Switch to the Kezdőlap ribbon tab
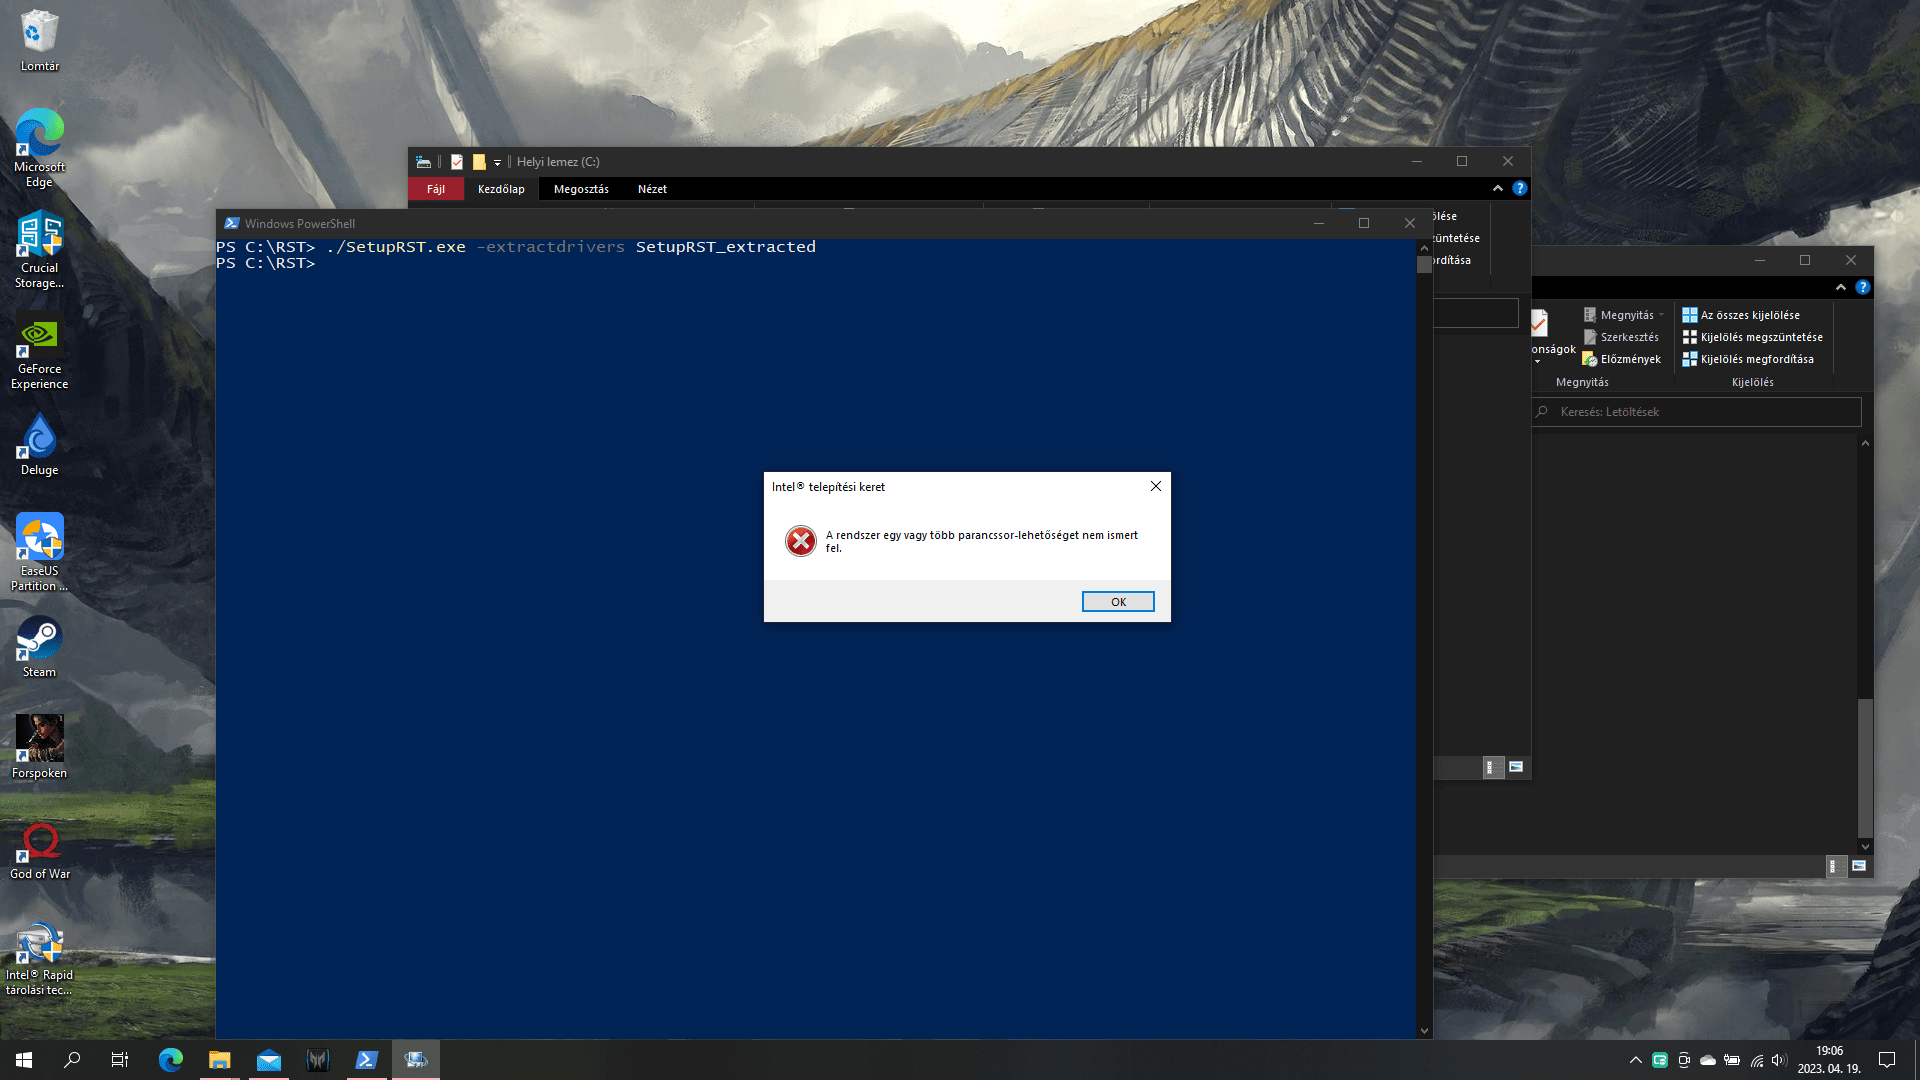 (x=502, y=188)
